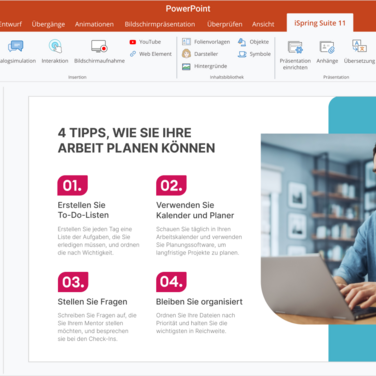Click the 02. number badge
Image resolution: width=376 pixels, height=376 pixels.
tap(171, 185)
